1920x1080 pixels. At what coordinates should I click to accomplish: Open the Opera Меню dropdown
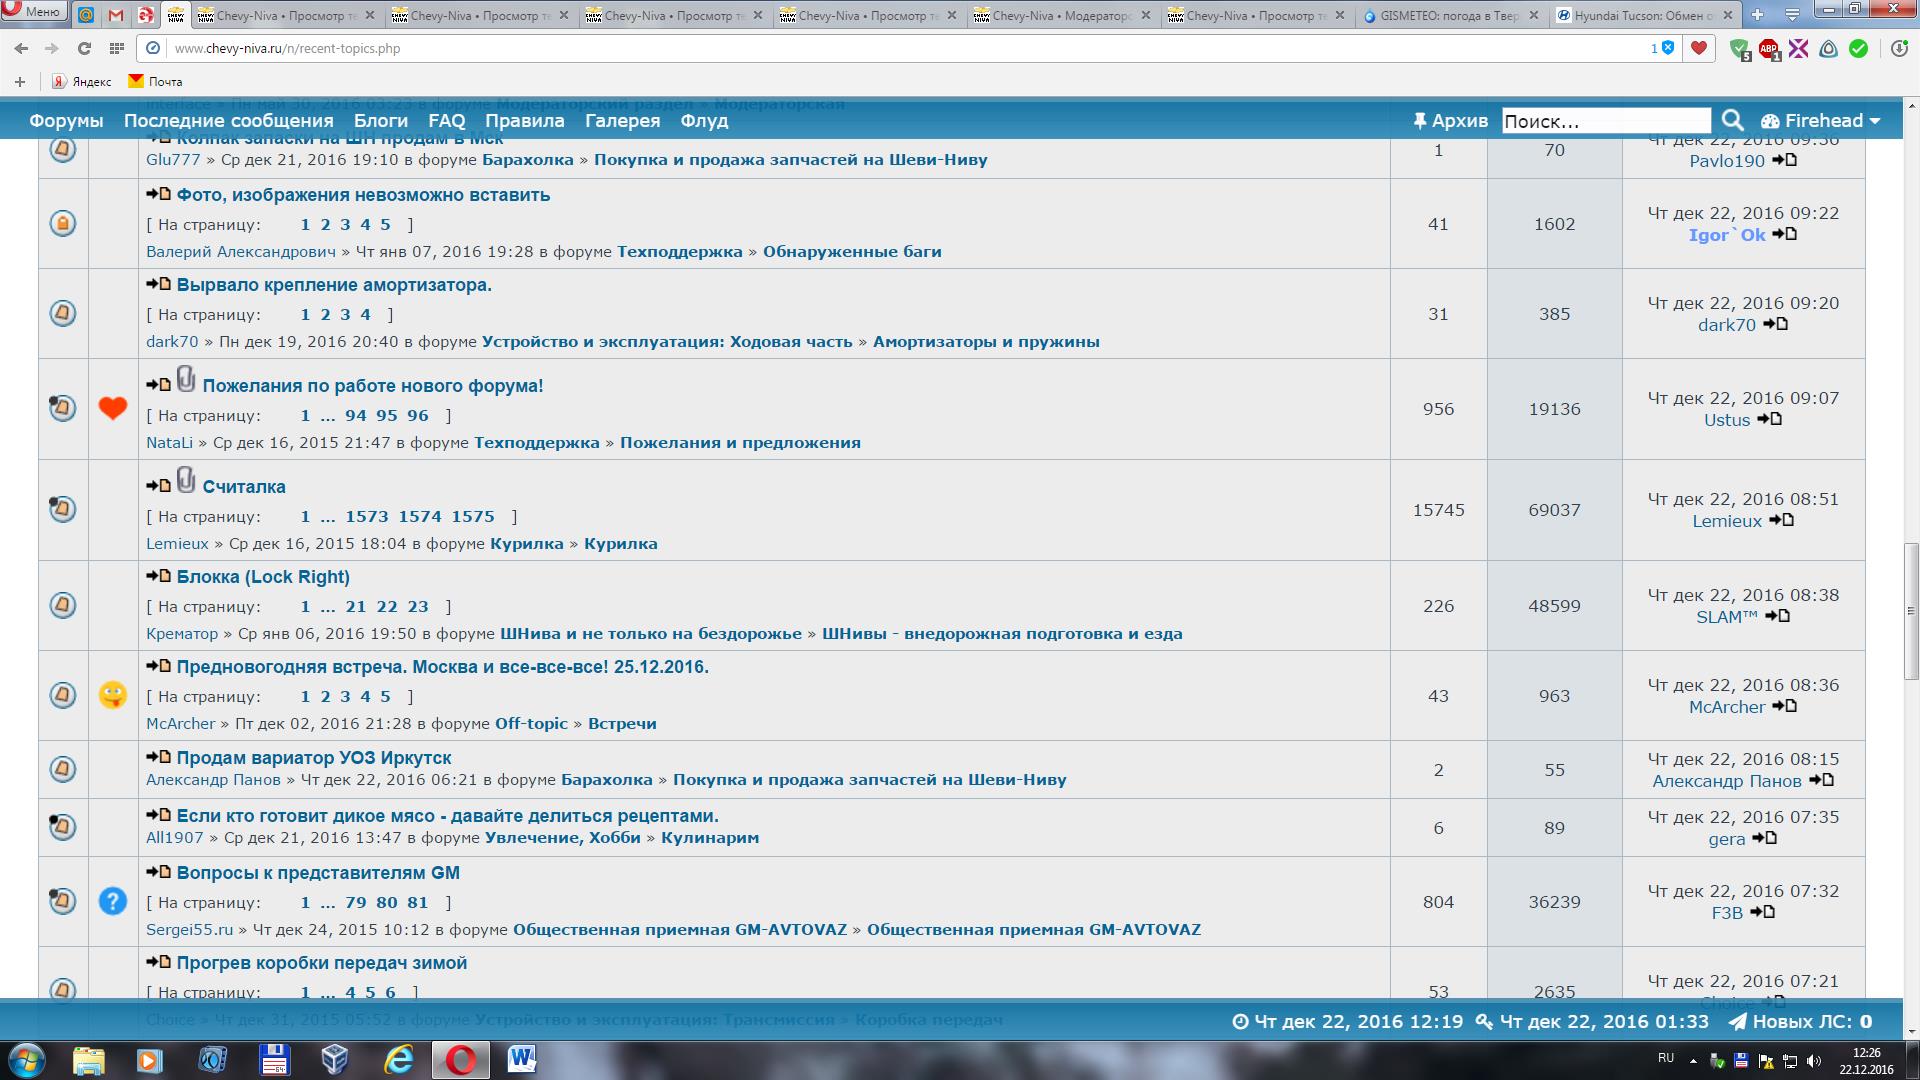34,12
